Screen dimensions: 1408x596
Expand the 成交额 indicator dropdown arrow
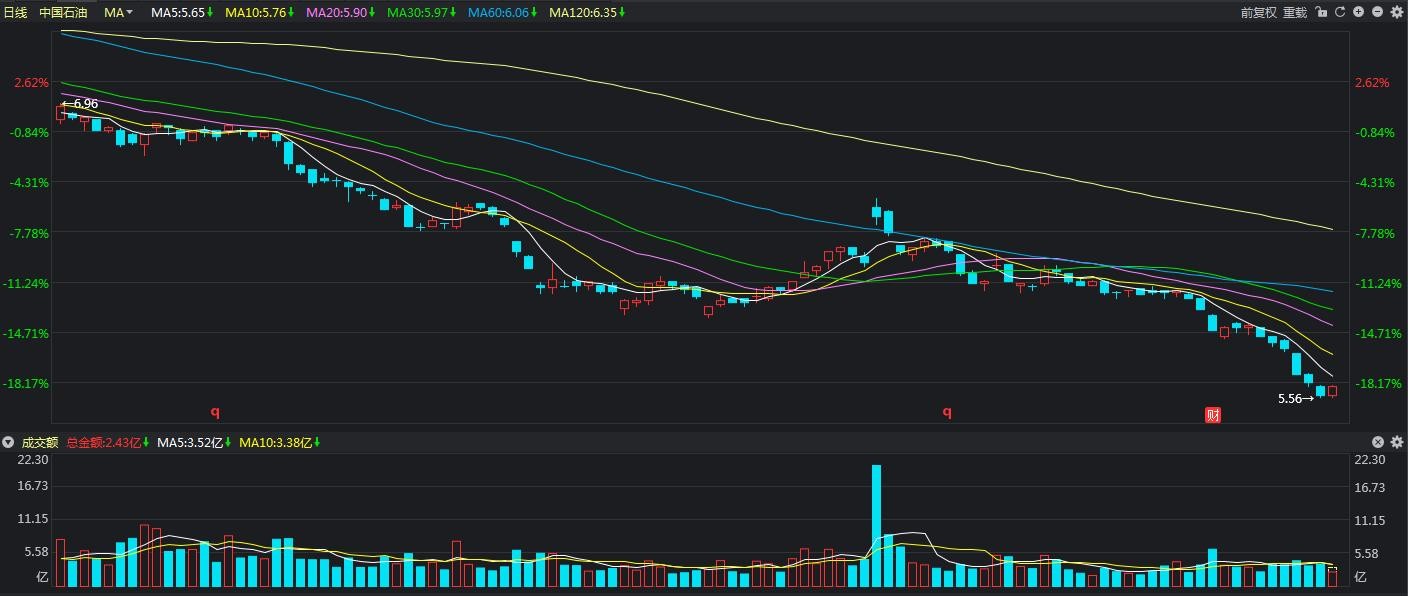point(8,442)
